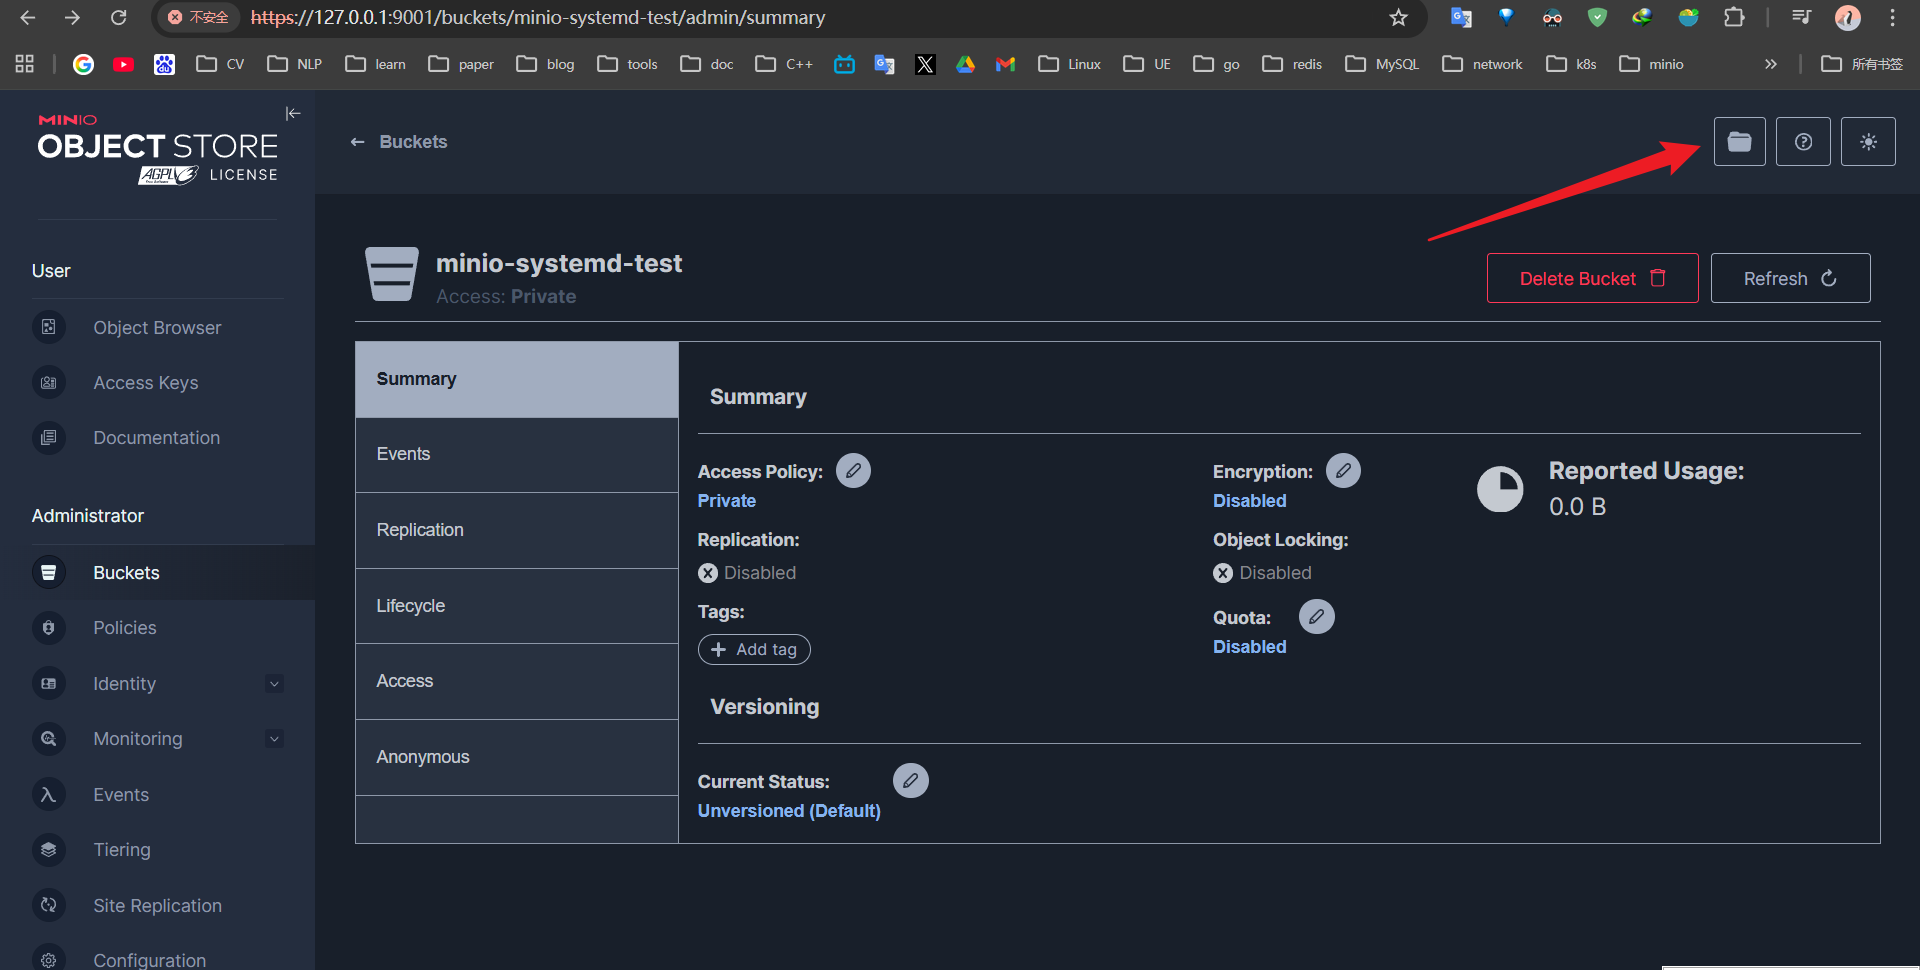Open the Baidu bookmark
Image resolution: width=1920 pixels, height=970 pixels.
click(x=165, y=64)
